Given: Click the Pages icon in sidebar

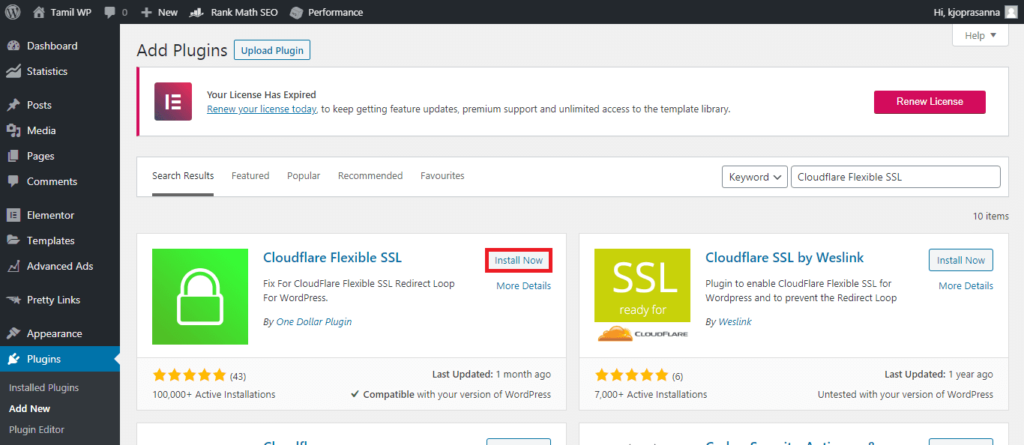Looking at the screenshot, I should pos(13,156).
